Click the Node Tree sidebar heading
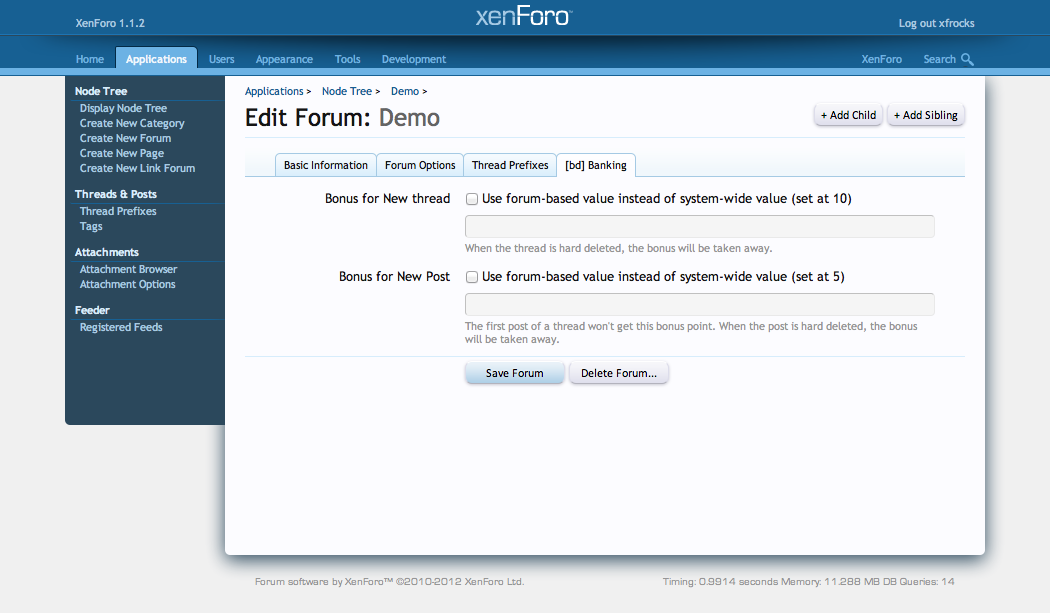The width and height of the screenshot is (1050, 613). [101, 91]
